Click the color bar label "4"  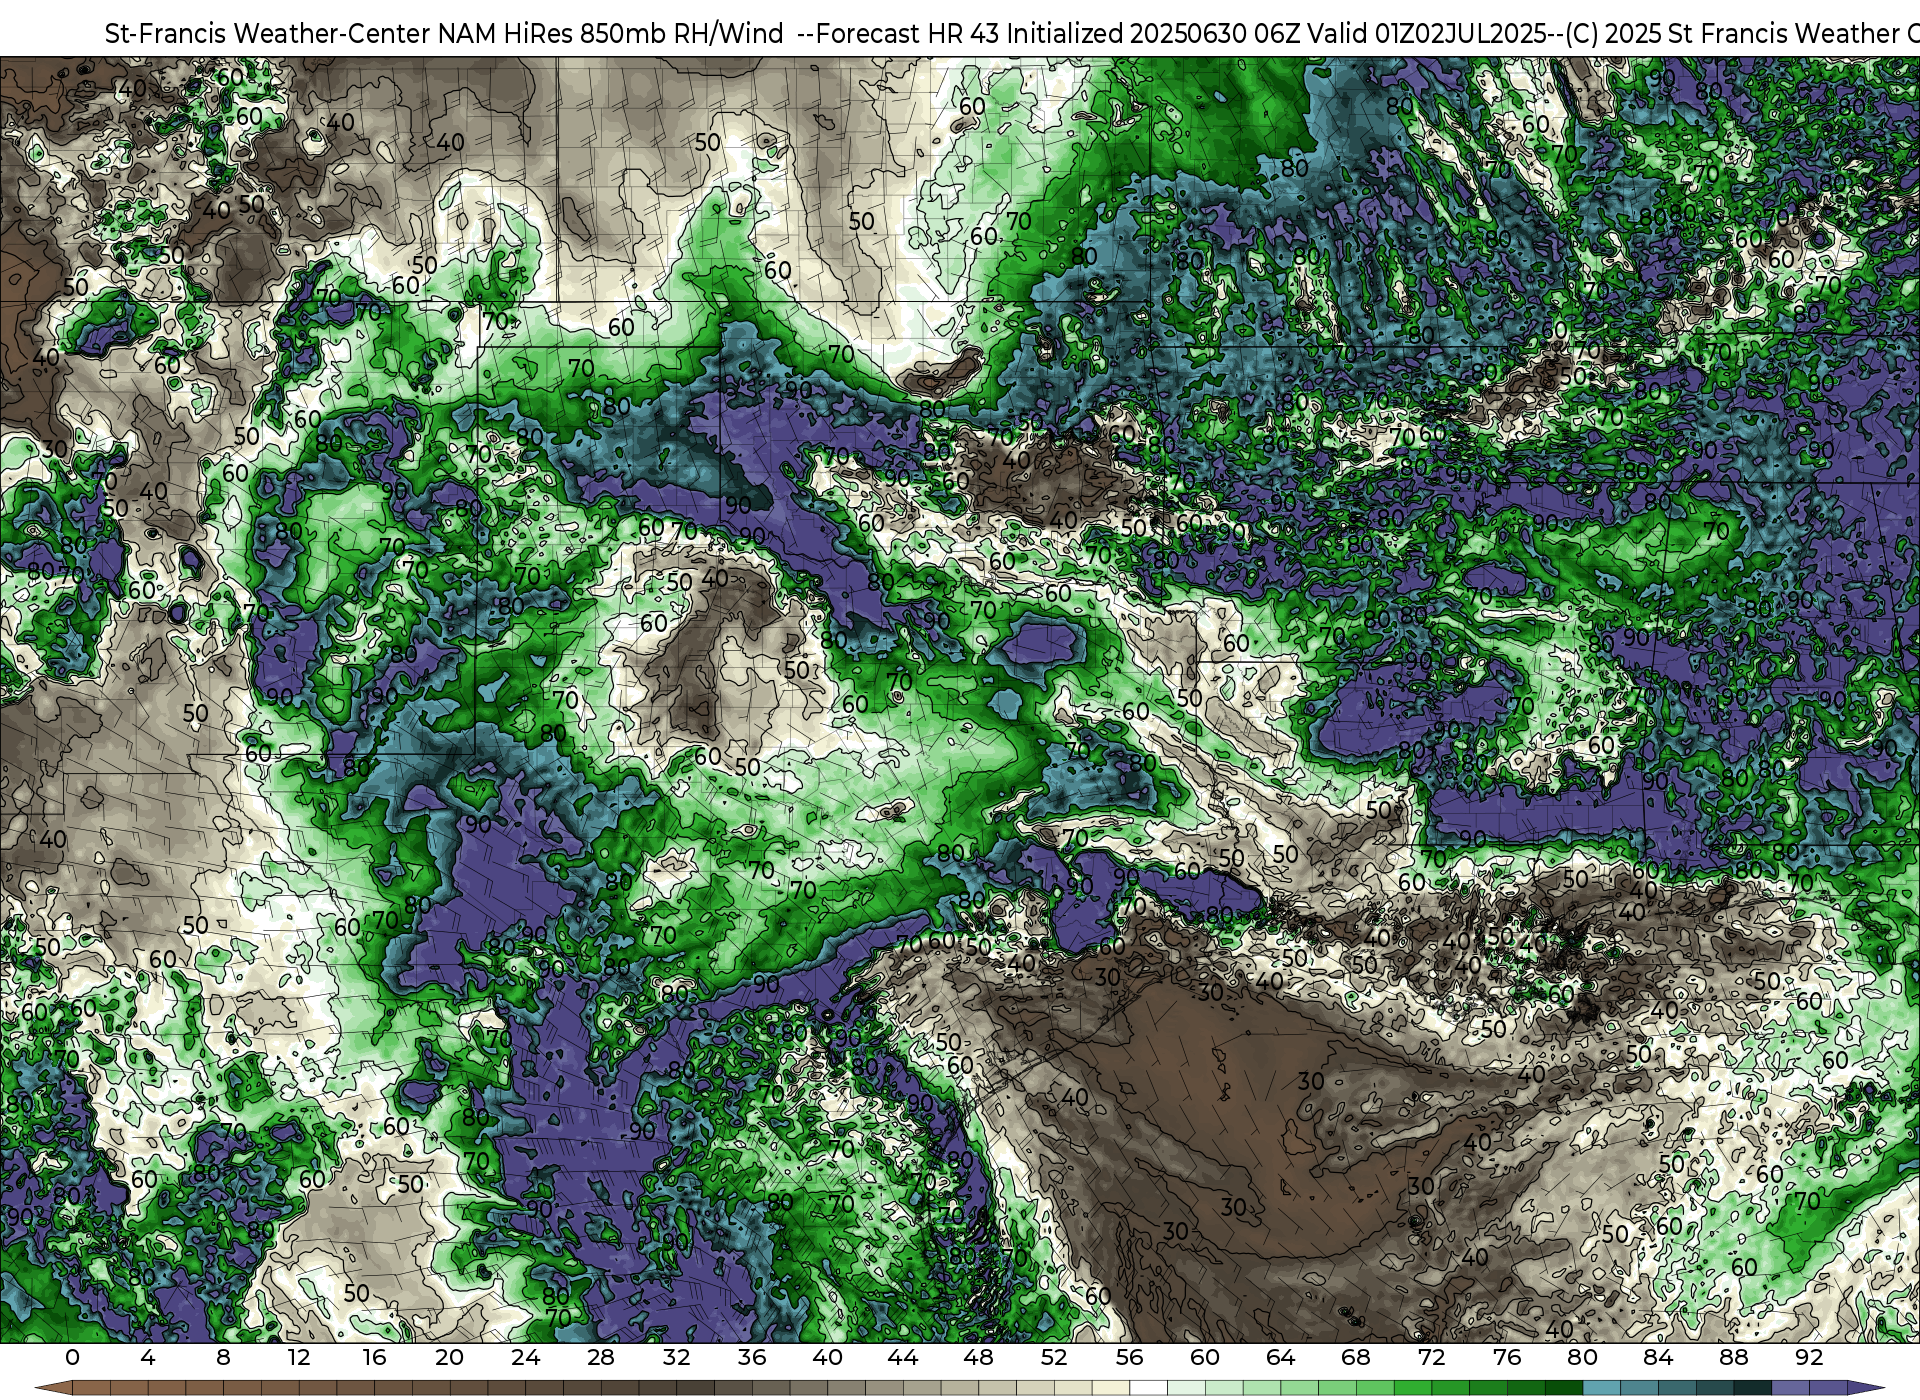tap(148, 1357)
